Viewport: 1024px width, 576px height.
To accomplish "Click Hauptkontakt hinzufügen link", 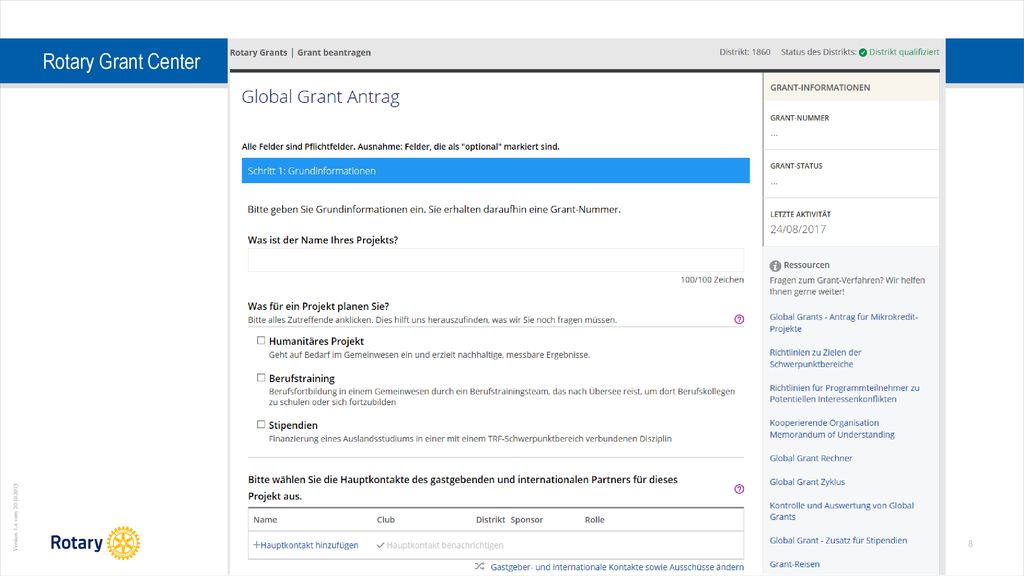I will point(306,545).
